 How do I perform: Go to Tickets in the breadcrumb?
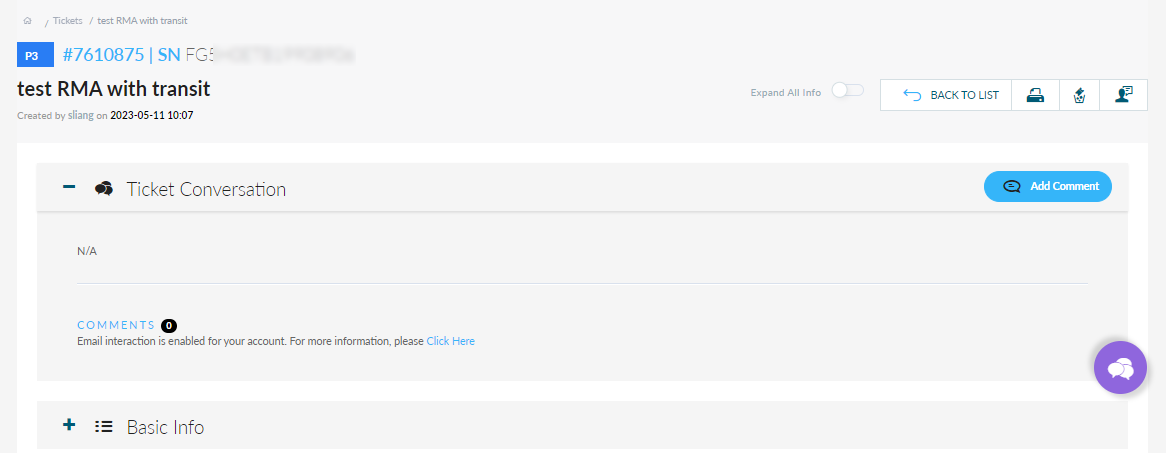tap(68, 20)
